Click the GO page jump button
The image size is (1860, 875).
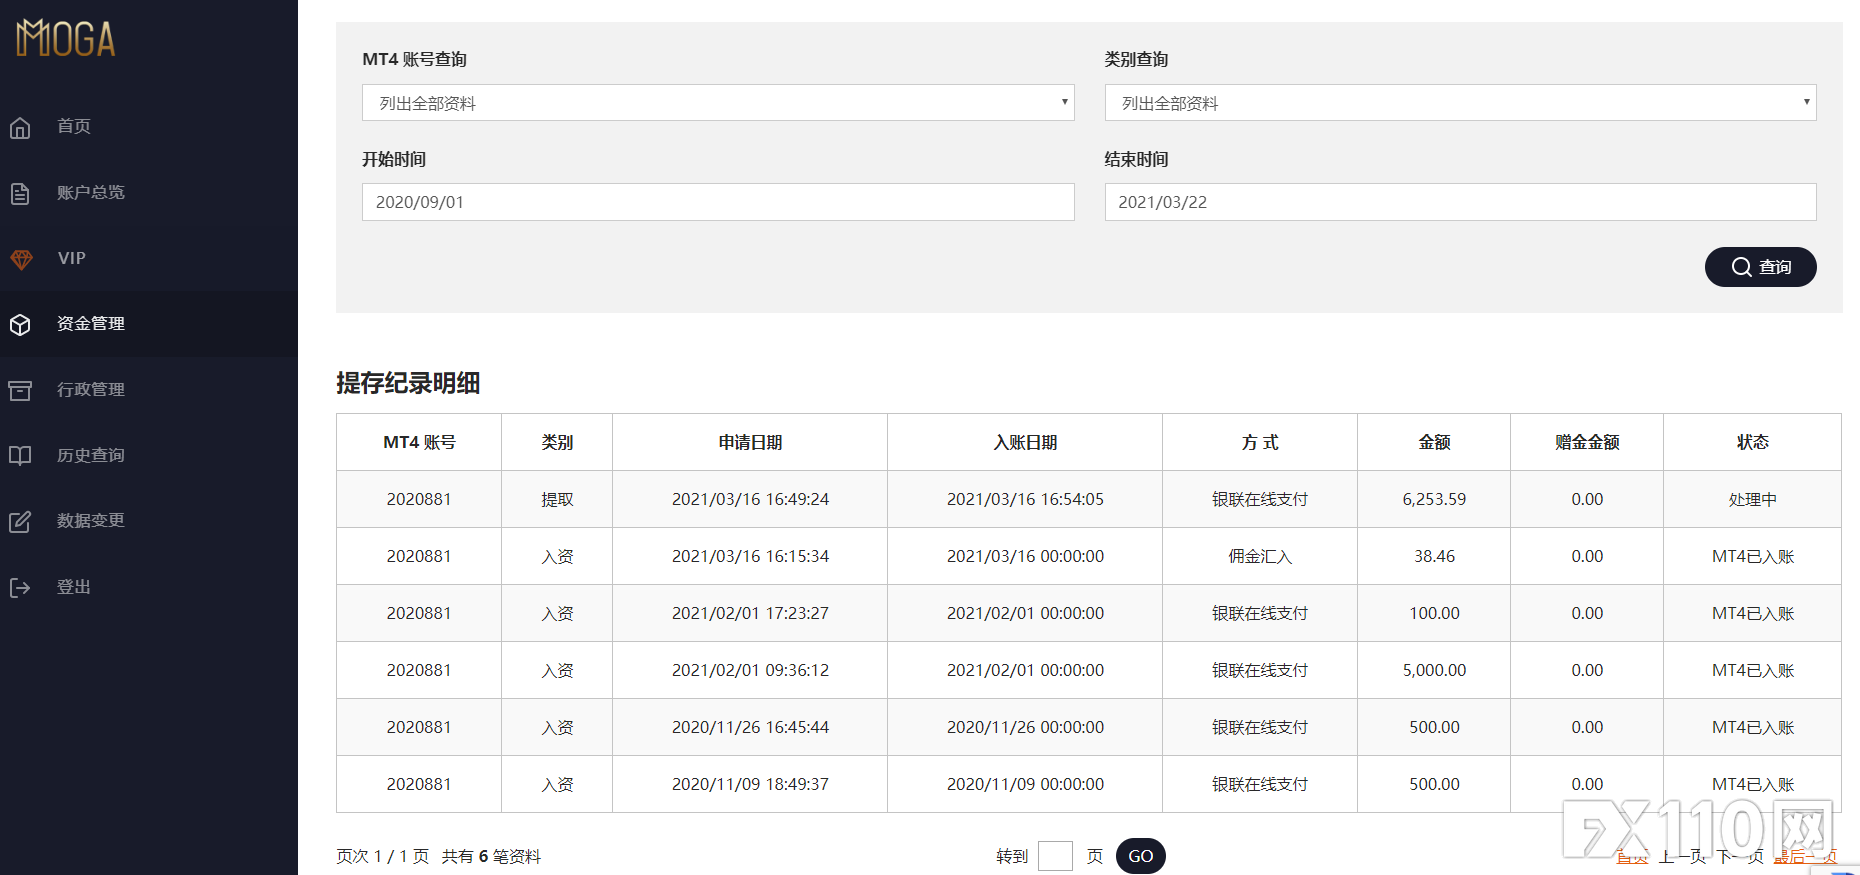point(1141,856)
